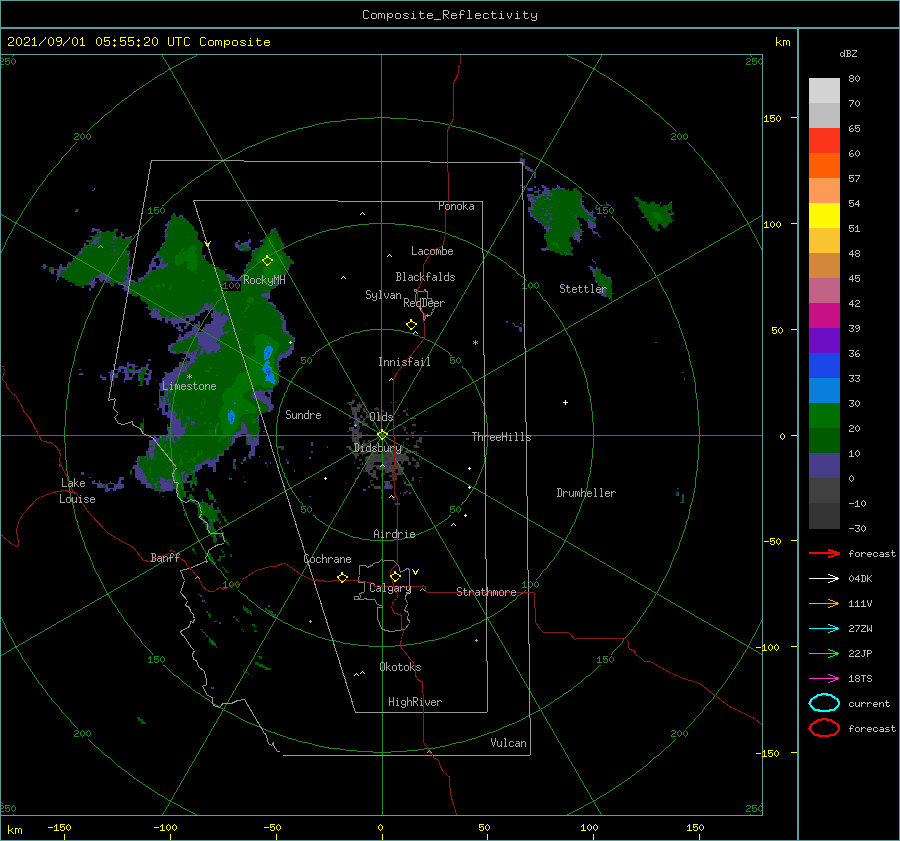Screen dimensions: 900x841
Task: Pick the magenta 39-42 dBZ swatch
Action: pos(824,316)
